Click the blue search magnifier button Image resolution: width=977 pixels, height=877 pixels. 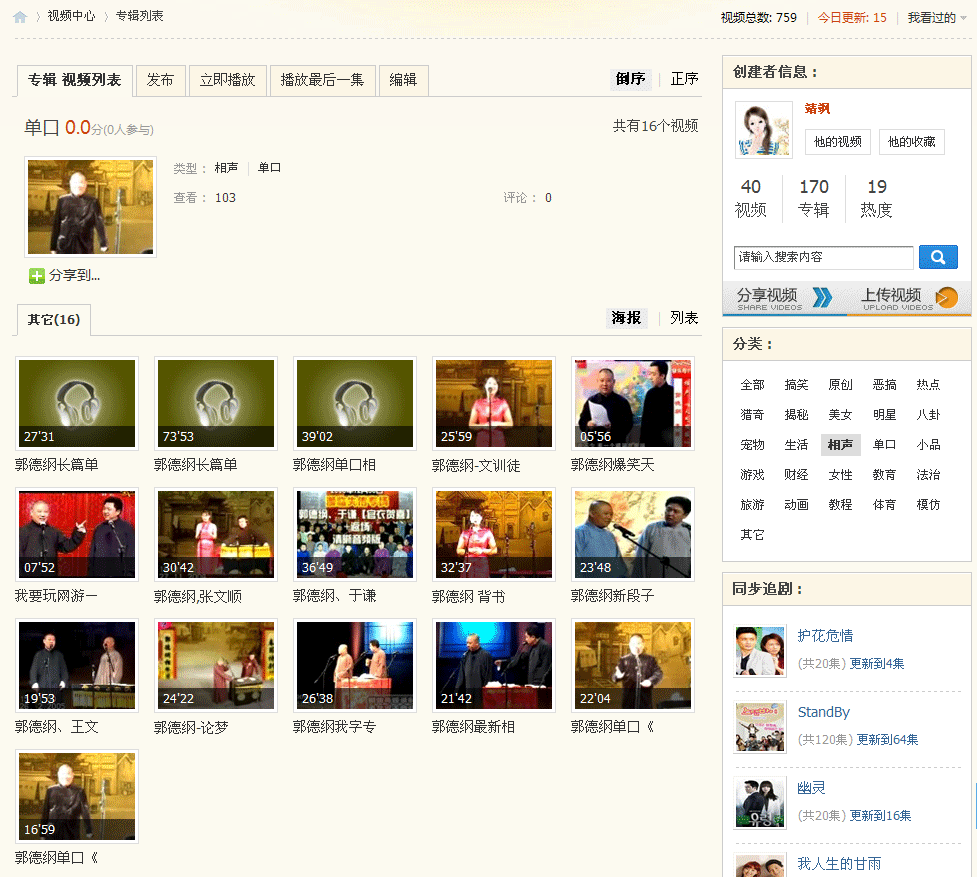pyautogui.click(x=938, y=257)
